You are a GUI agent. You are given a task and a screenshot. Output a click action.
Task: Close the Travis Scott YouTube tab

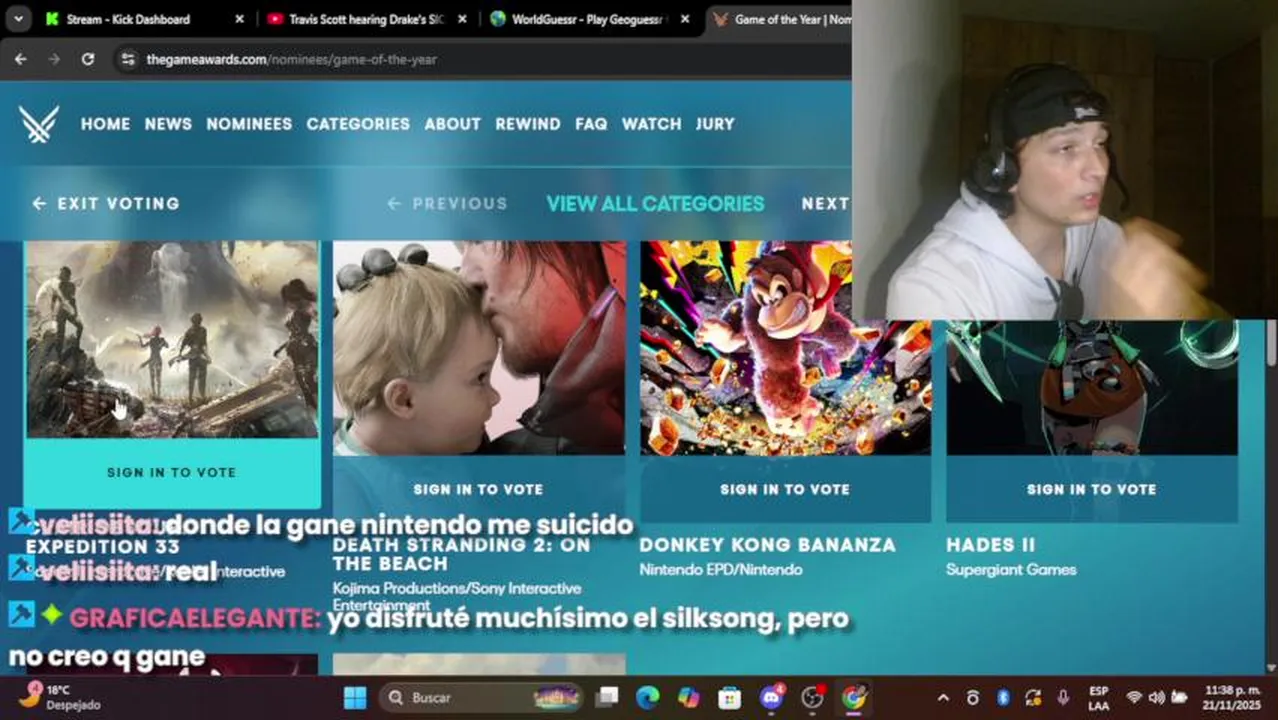pyautogui.click(x=461, y=19)
